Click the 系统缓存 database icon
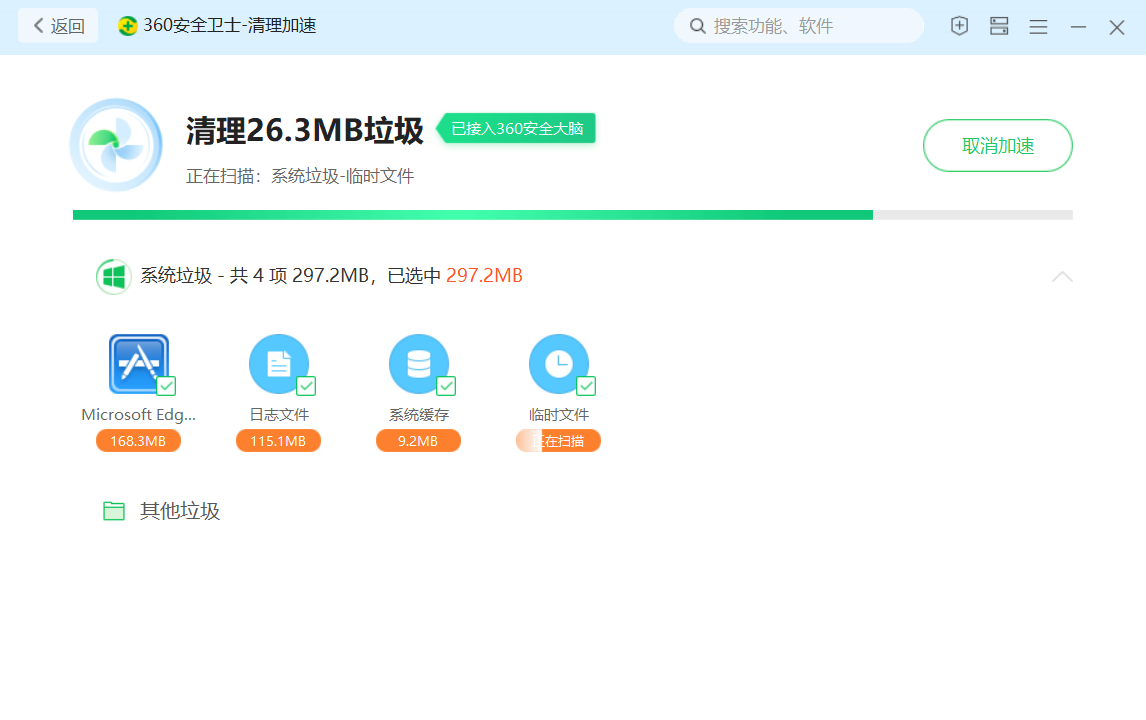 [418, 364]
